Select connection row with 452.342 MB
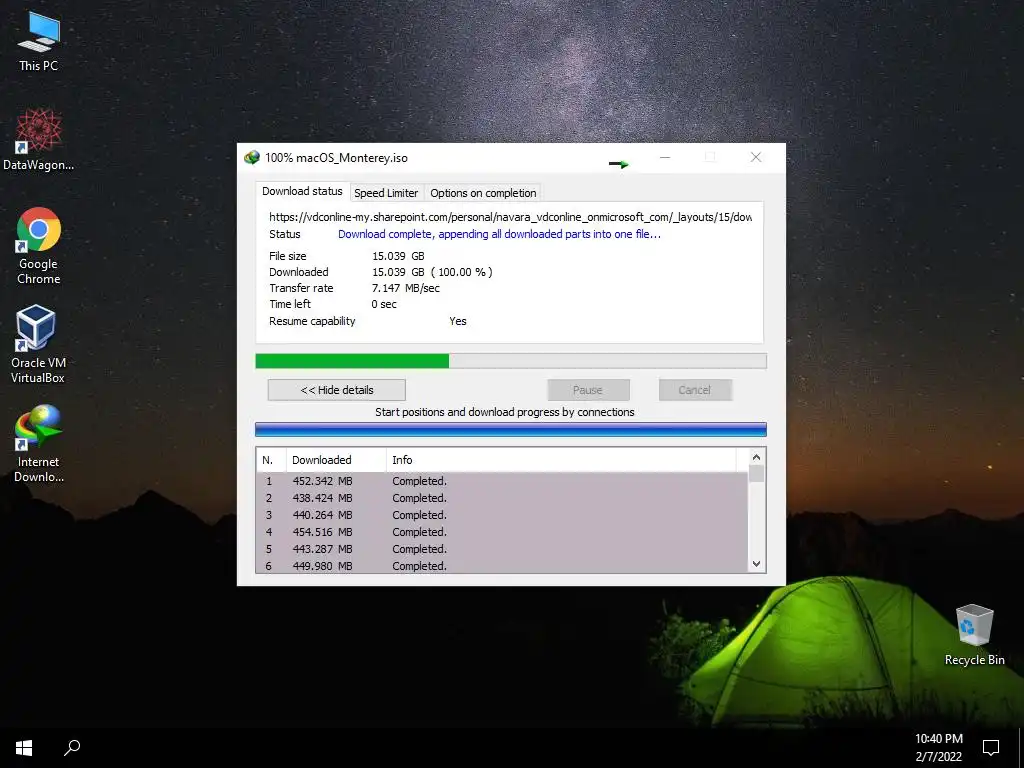 click(502, 481)
